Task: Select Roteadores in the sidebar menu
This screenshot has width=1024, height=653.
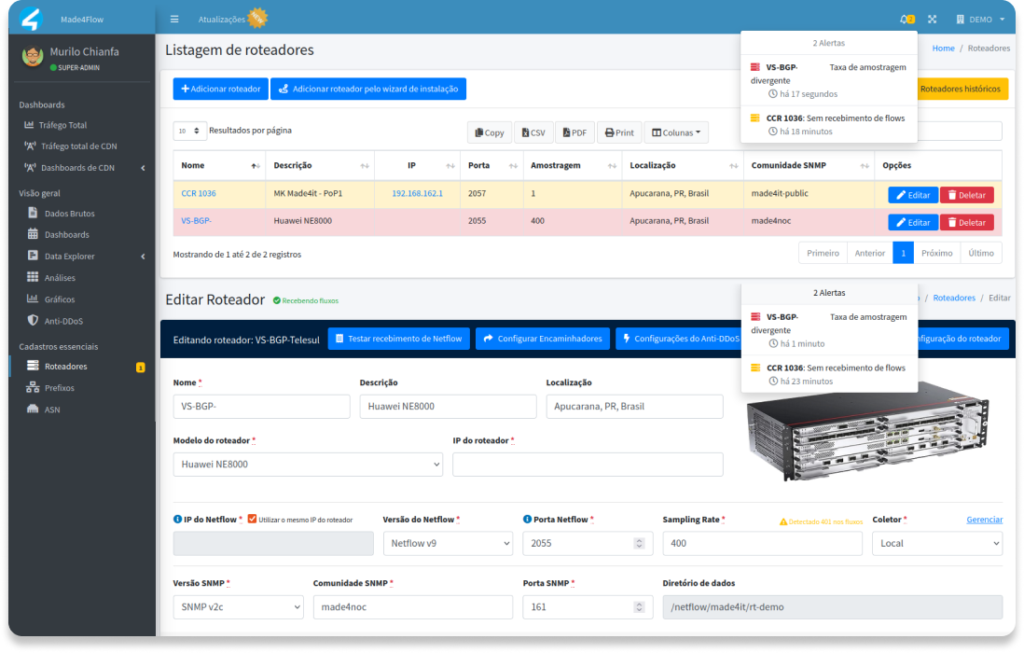Action: 65,366
